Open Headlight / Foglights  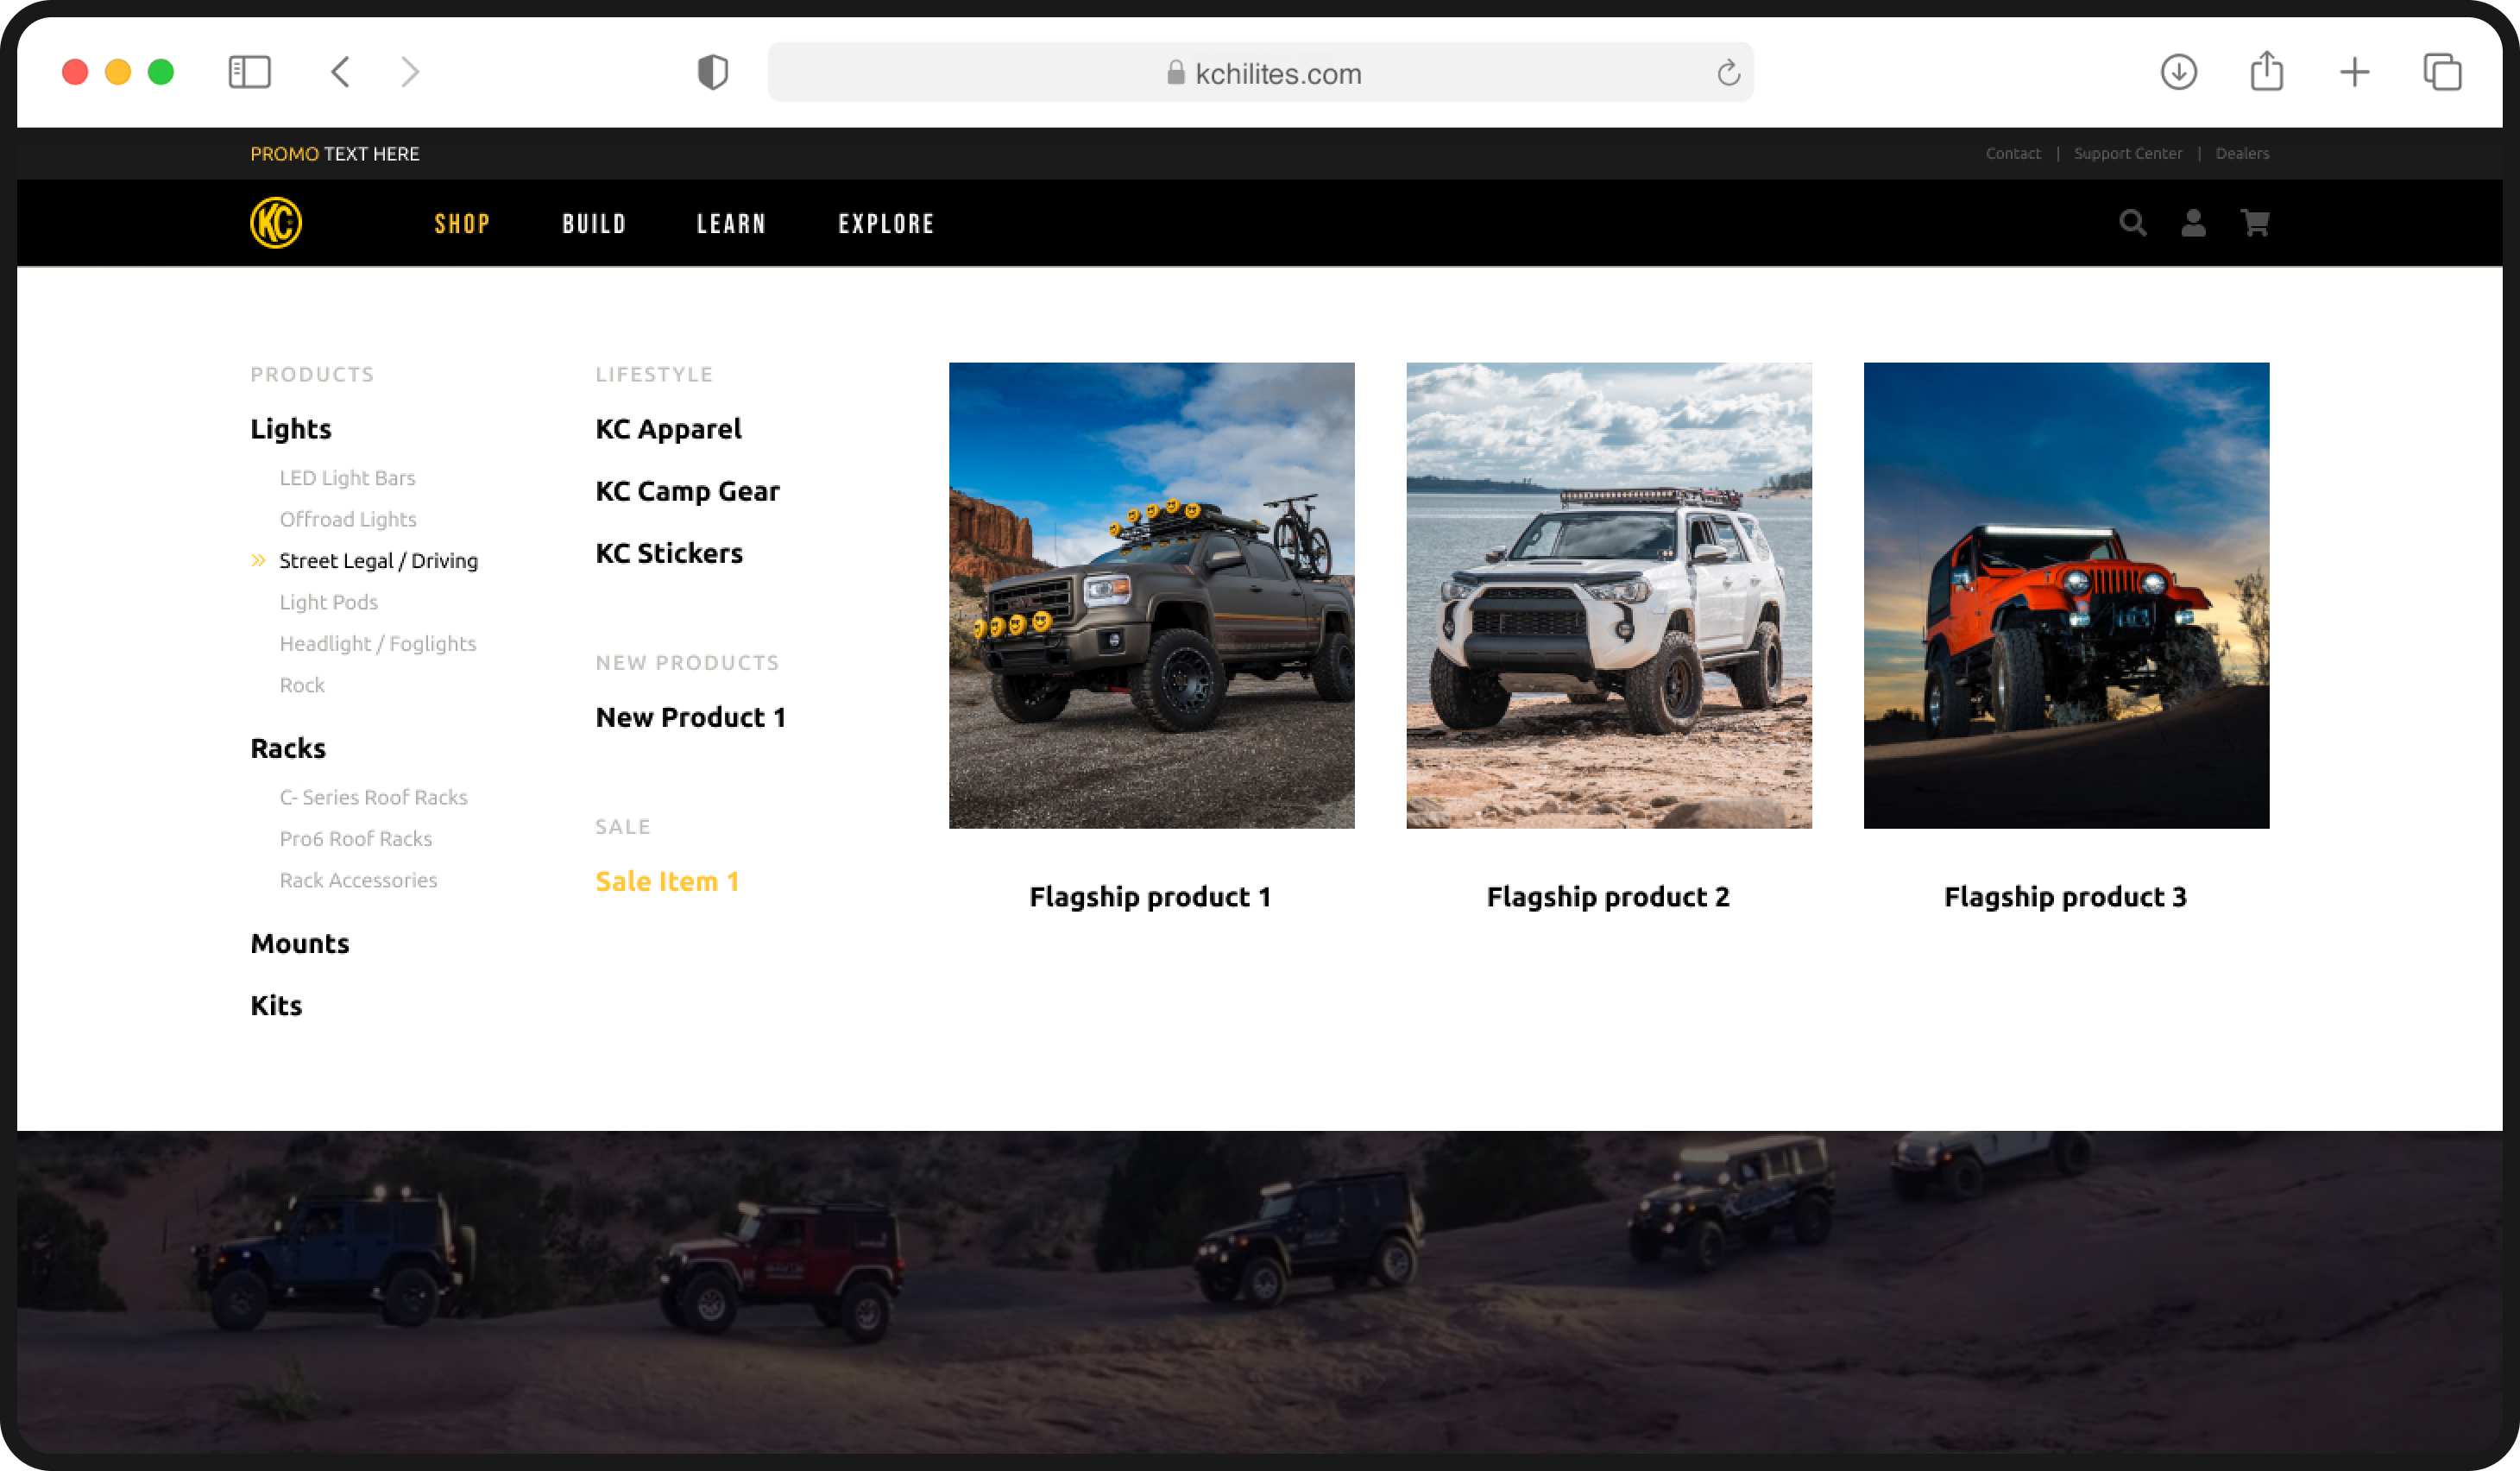point(377,644)
